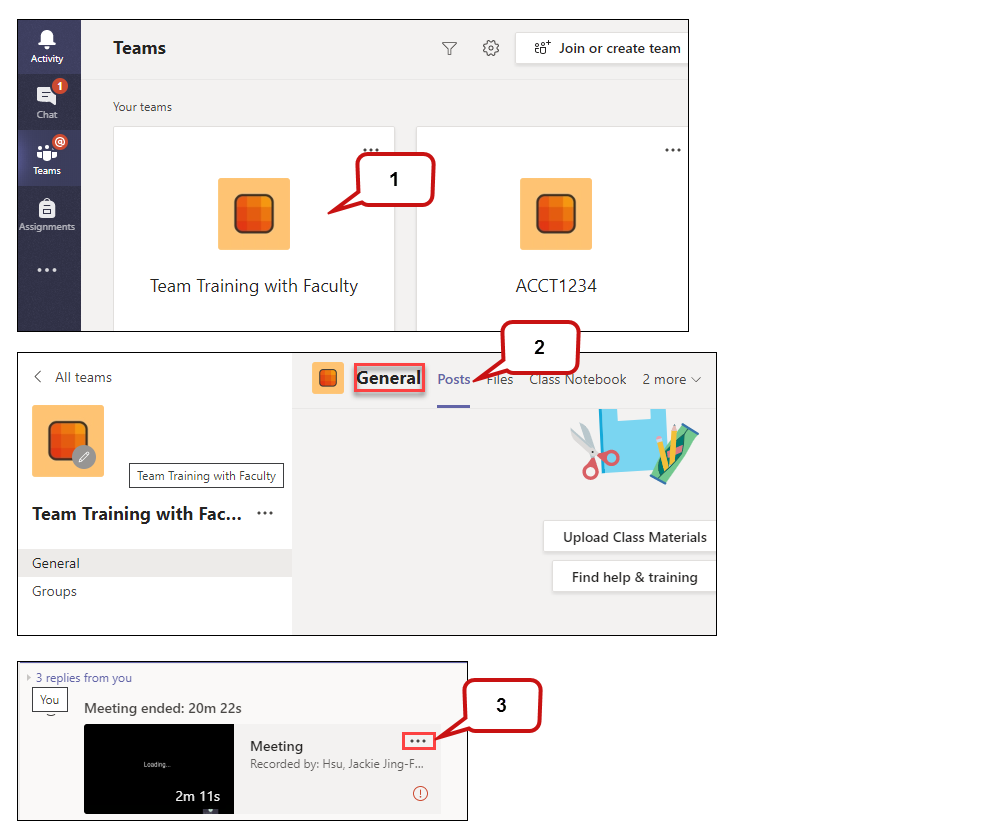Open meeting recording more options ellipsis
Screen dimensions: 991x836
point(418,741)
